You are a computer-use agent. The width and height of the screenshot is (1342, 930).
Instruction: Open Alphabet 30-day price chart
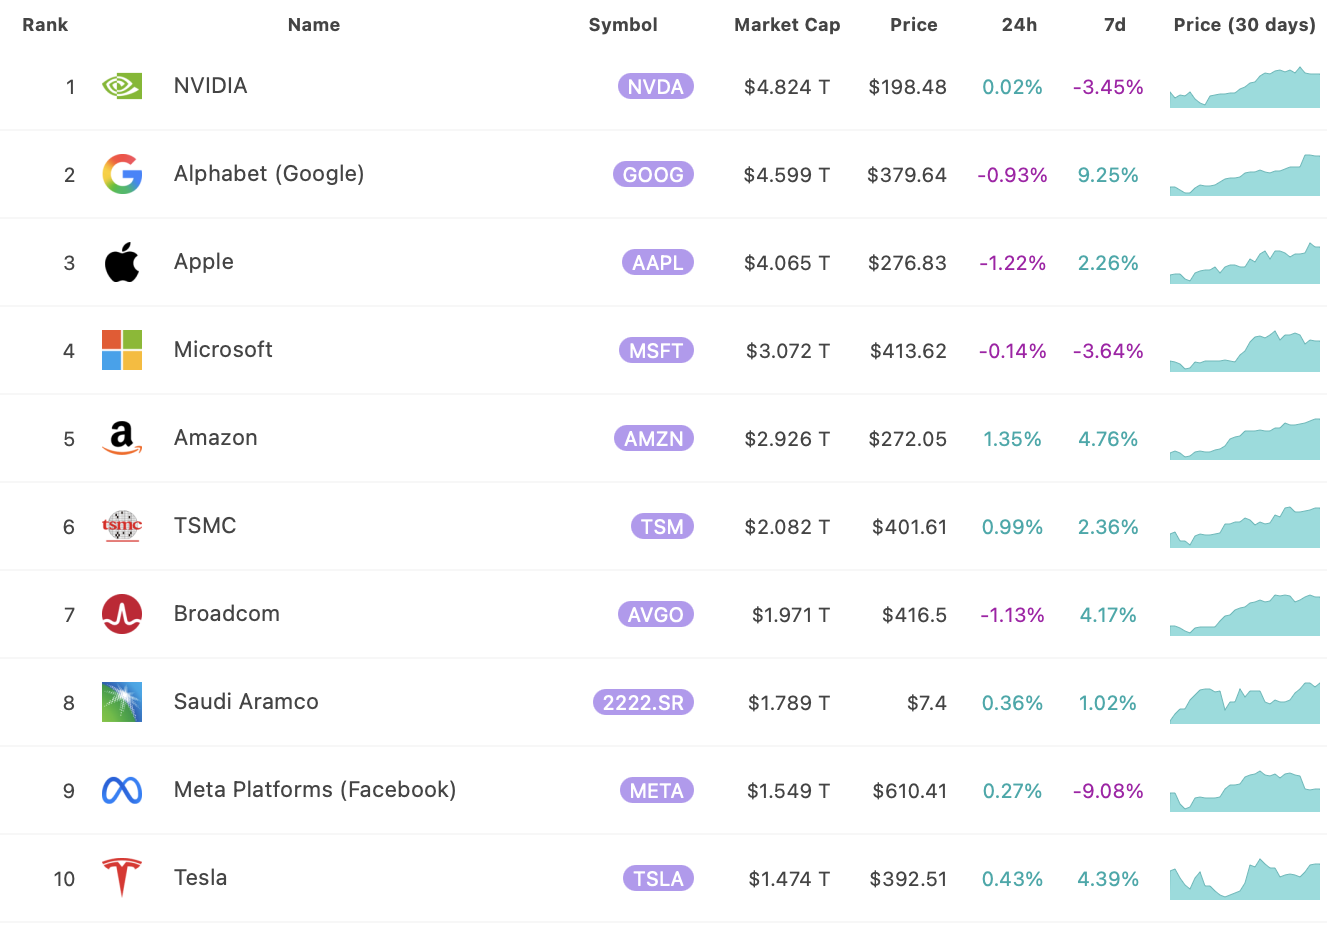pyautogui.click(x=1245, y=175)
